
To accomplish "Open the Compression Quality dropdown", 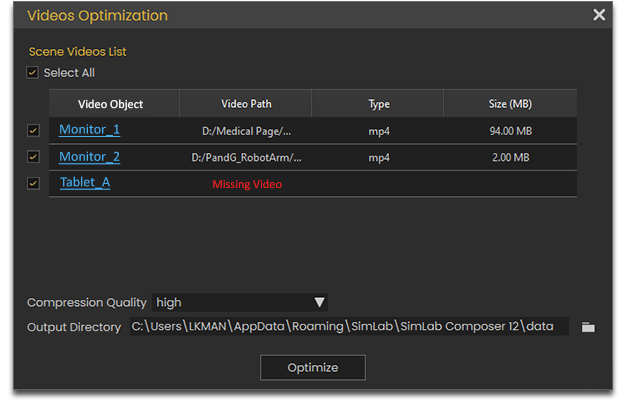I will [240, 302].
